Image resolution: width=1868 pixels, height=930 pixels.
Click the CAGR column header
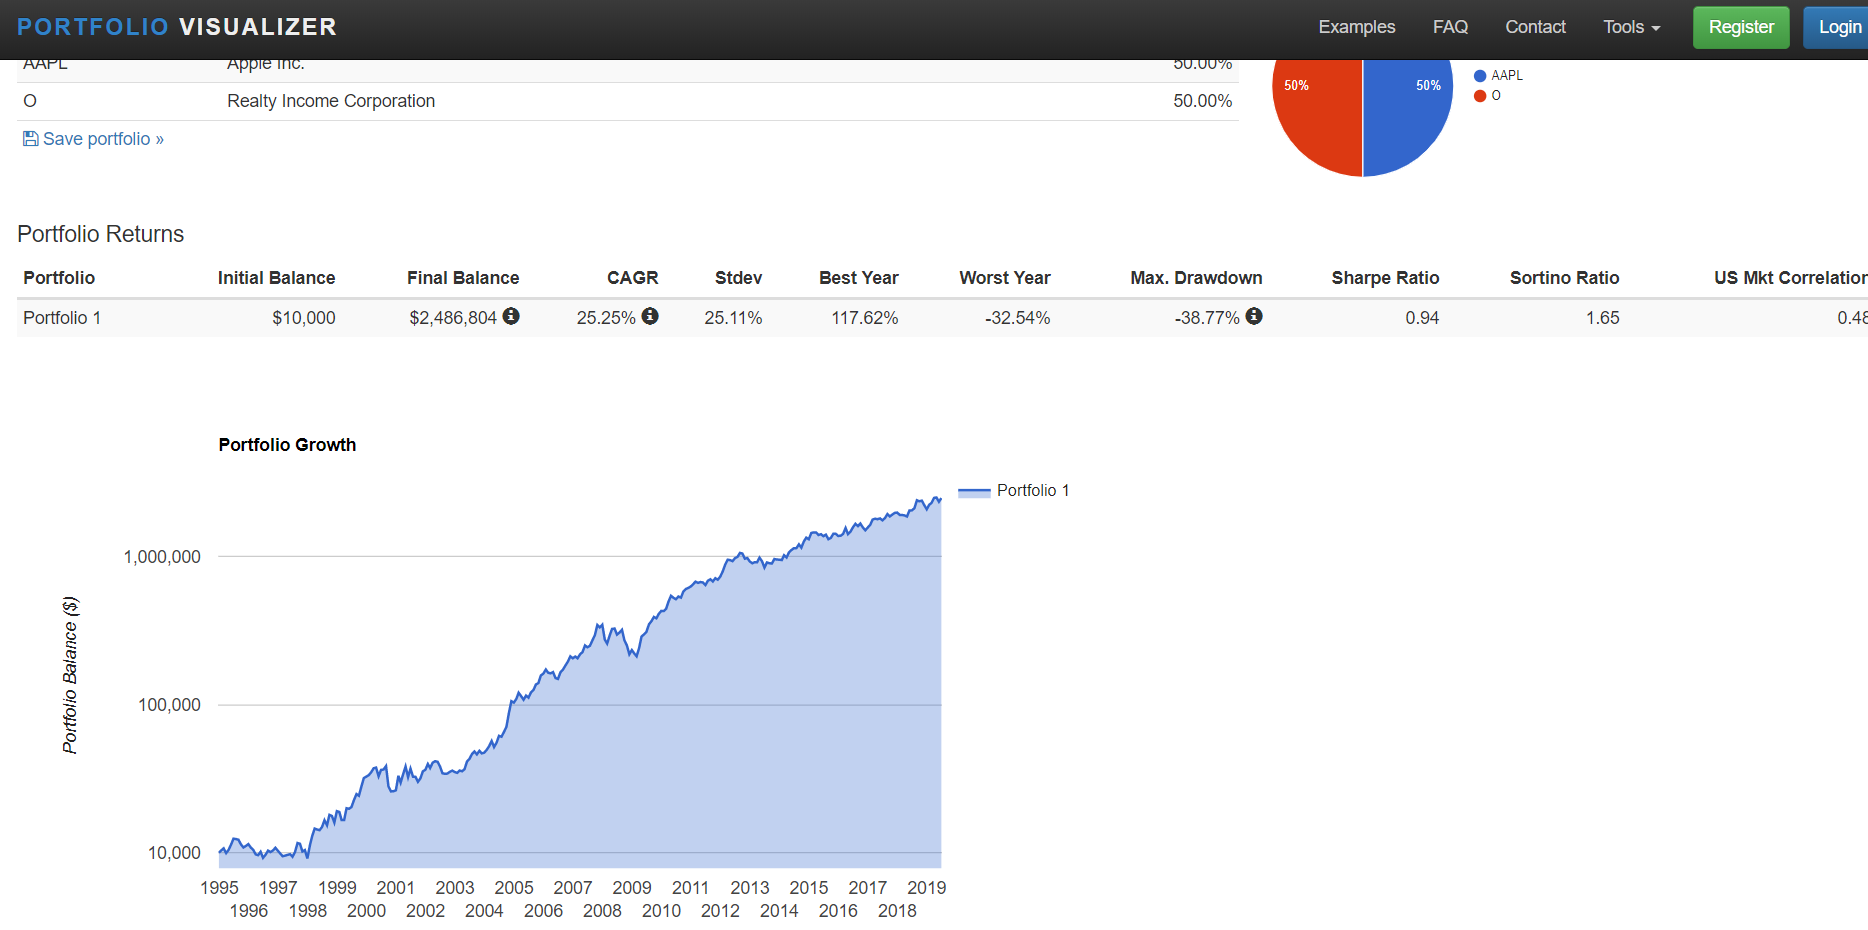pos(632,278)
